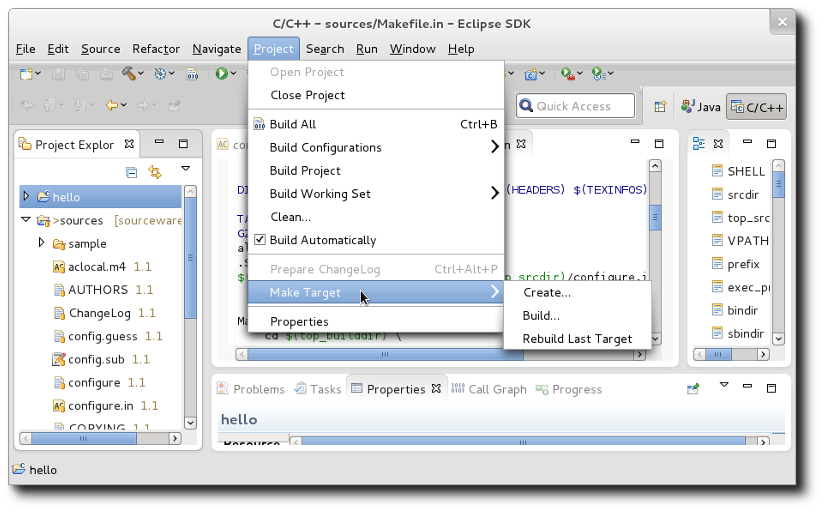This screenshot has height=516, width=827.
Task: Click the yellow Back navigation arrow
Action: coord(112,105)
